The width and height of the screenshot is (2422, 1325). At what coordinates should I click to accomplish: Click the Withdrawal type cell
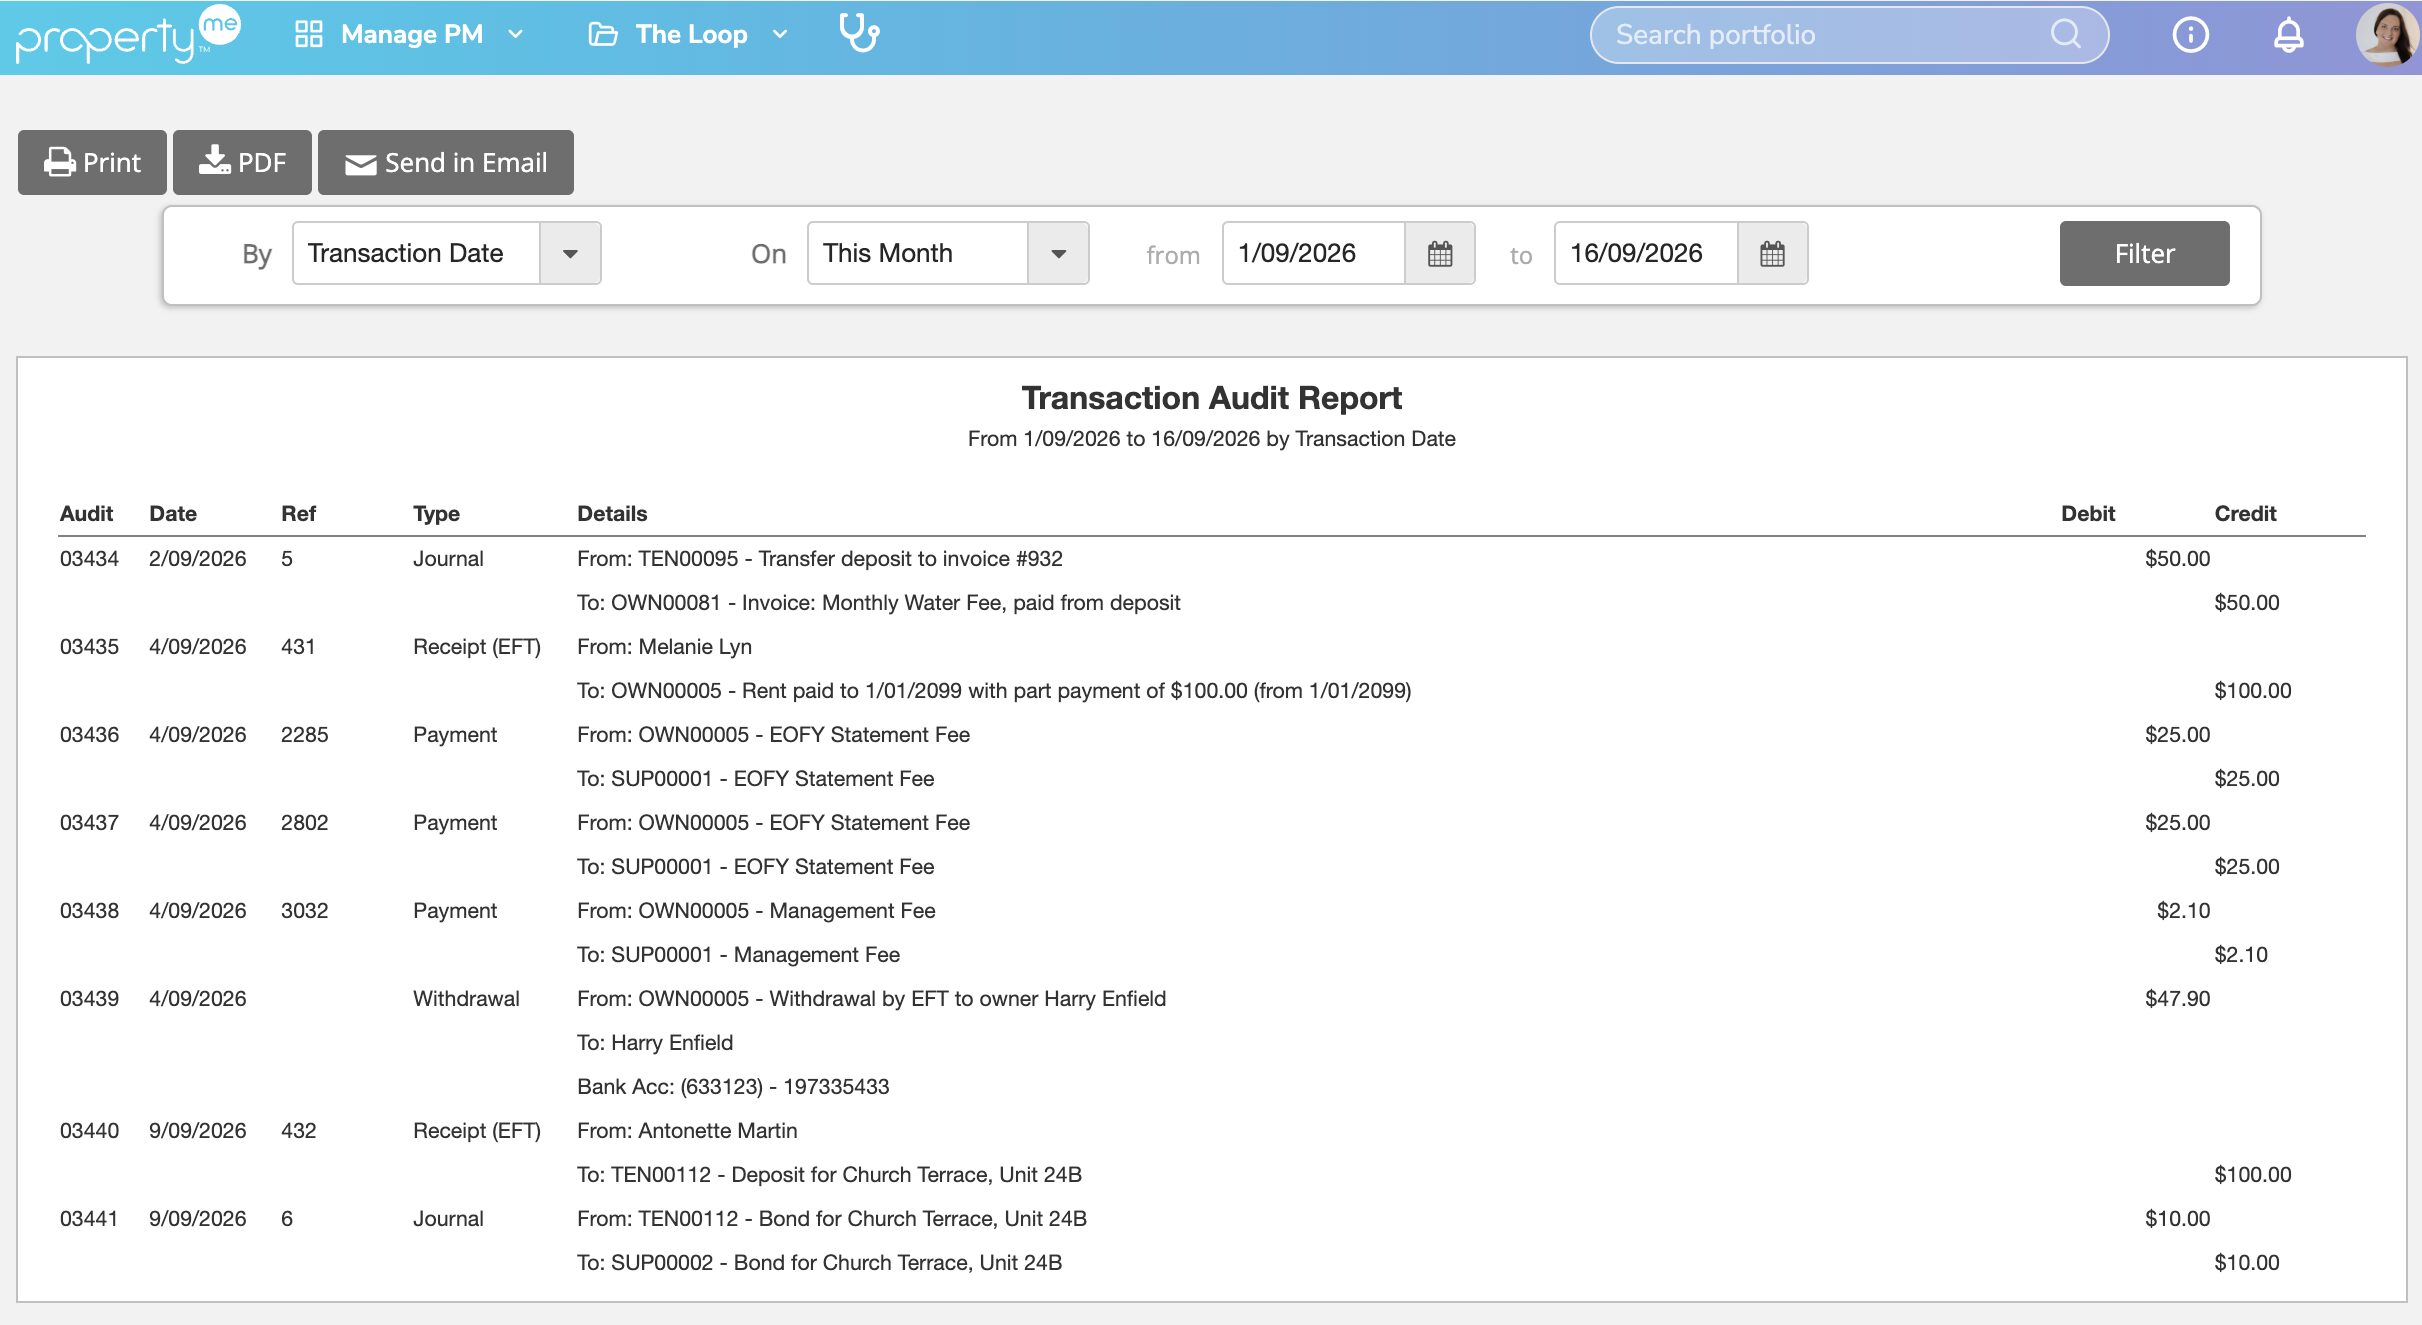tap(466, 998)
